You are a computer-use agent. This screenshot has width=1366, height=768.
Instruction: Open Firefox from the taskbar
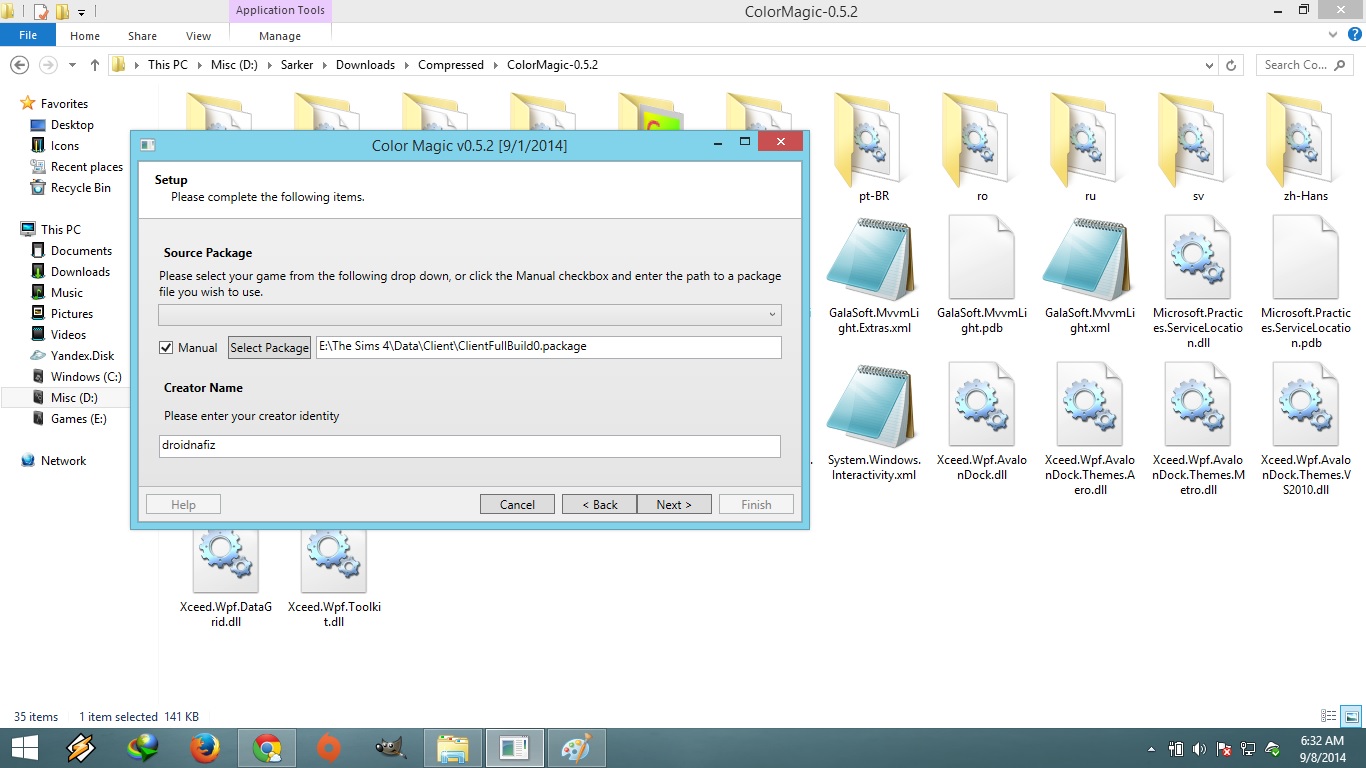click(205, 748)
